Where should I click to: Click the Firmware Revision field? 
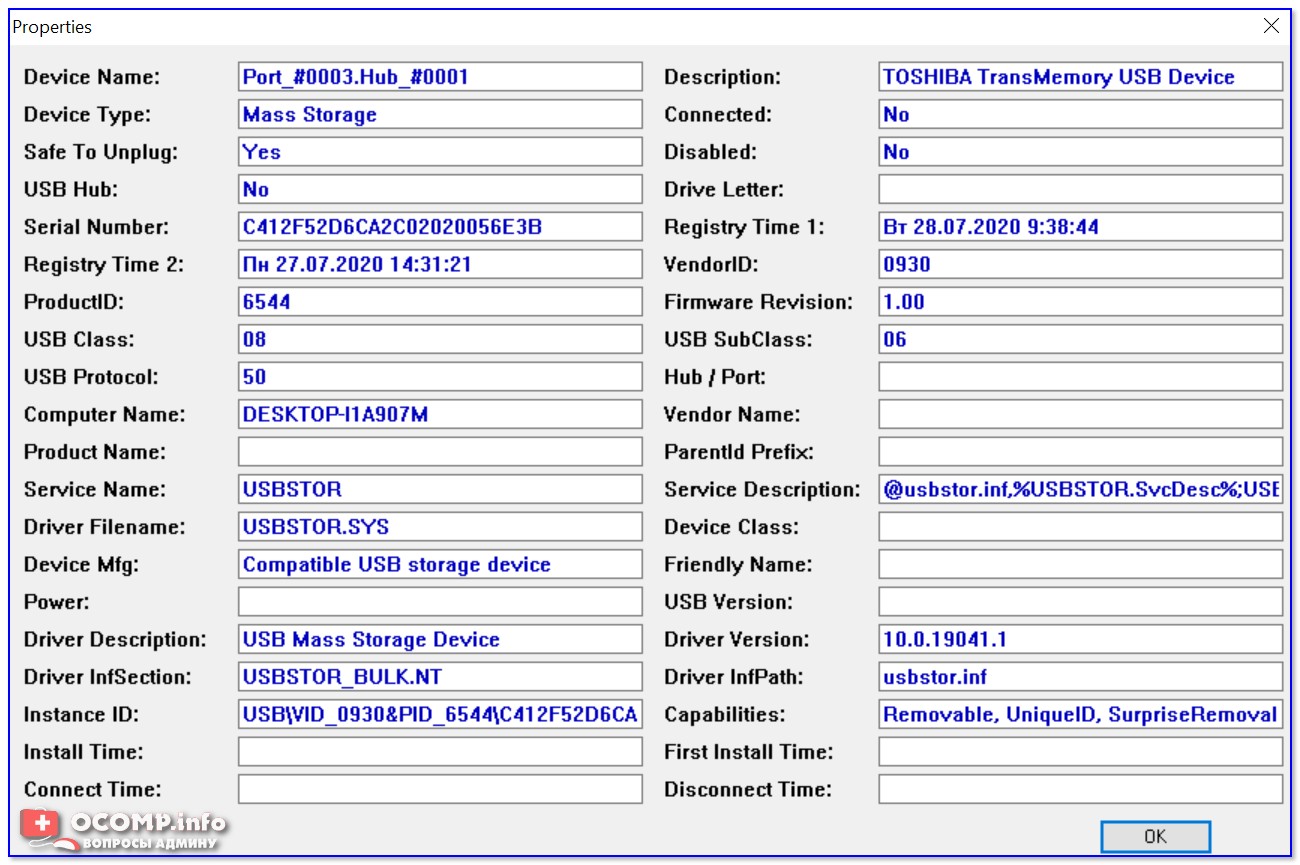[1080, 302]
